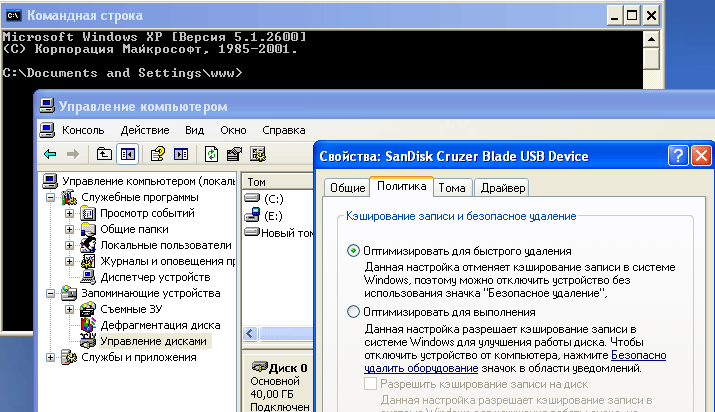Screen dimensions: 715x412
Task: Expand the Общие папки node
Action: [69, 229]
